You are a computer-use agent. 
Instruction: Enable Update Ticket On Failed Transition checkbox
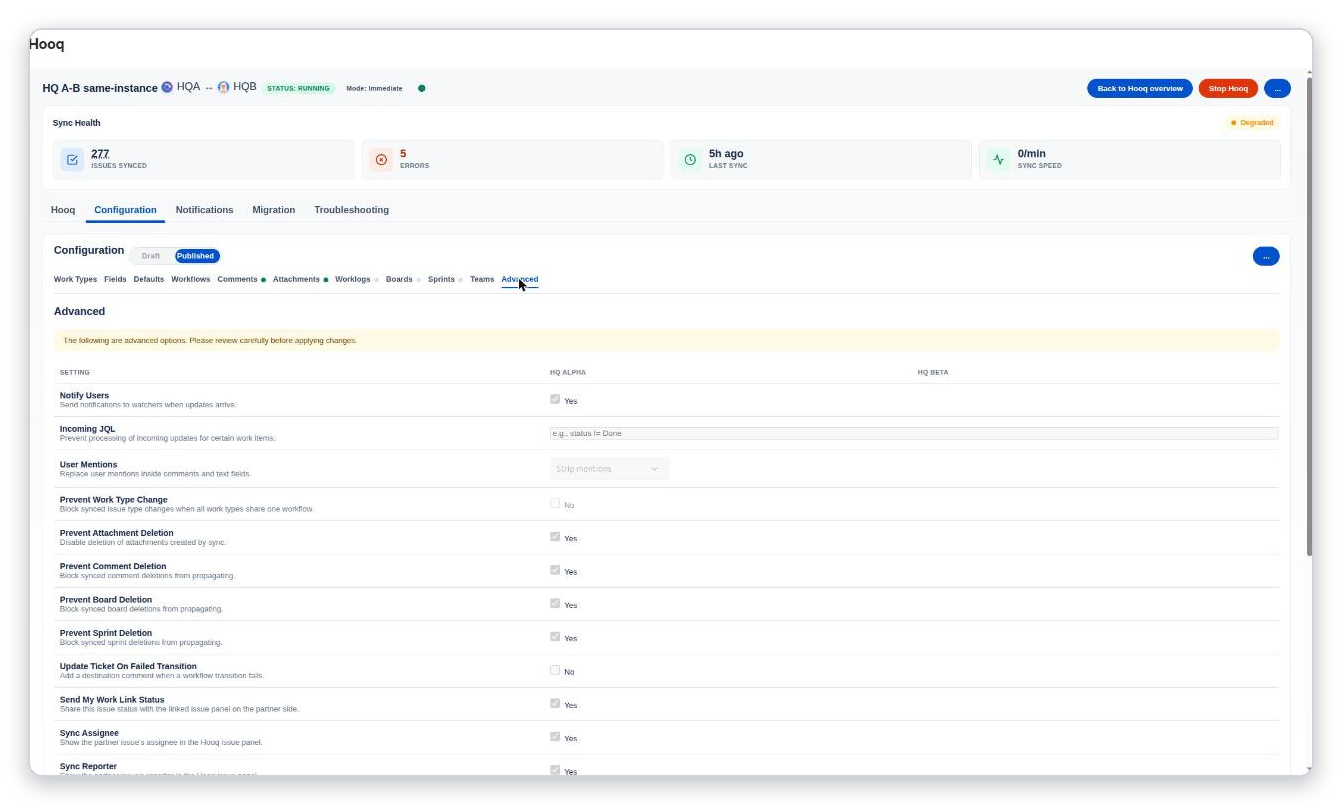(555, 670)
